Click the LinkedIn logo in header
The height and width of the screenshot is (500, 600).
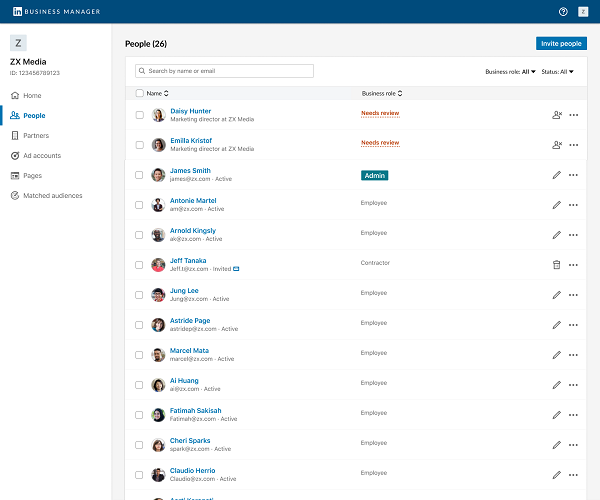coord(15,11)
